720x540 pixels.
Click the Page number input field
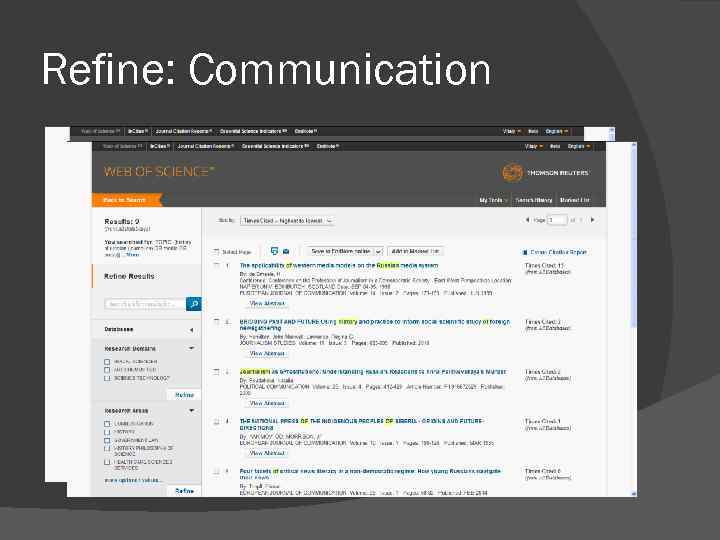point(557,220)
